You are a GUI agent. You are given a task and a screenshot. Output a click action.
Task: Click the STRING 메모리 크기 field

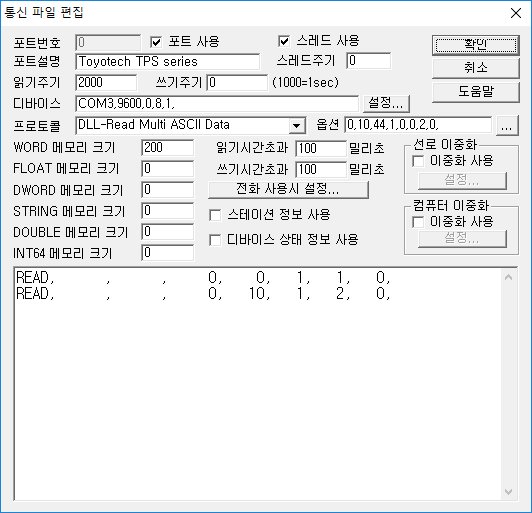(x=168, y=211)
